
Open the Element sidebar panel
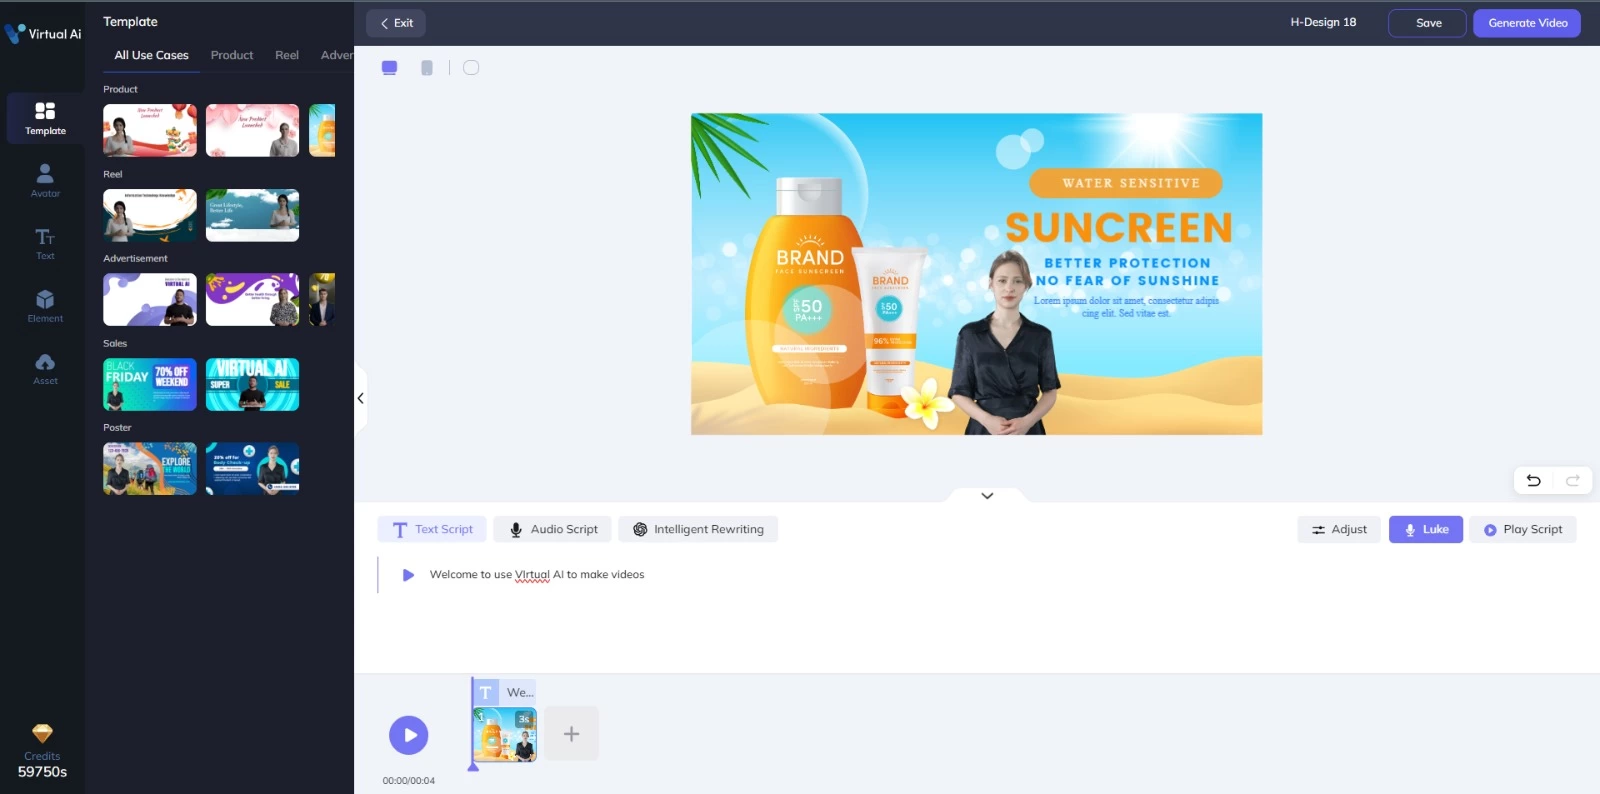point(45,306)
